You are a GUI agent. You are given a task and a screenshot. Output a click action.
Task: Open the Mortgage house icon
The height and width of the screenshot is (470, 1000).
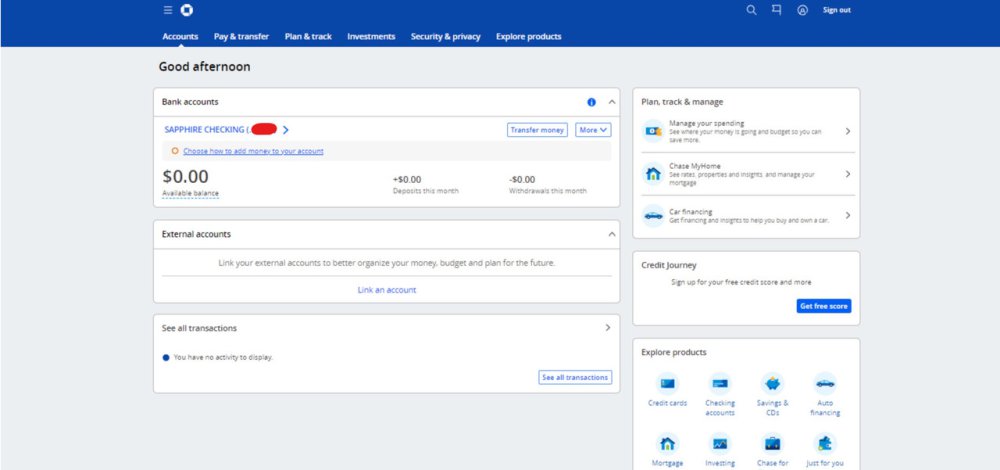667,443
